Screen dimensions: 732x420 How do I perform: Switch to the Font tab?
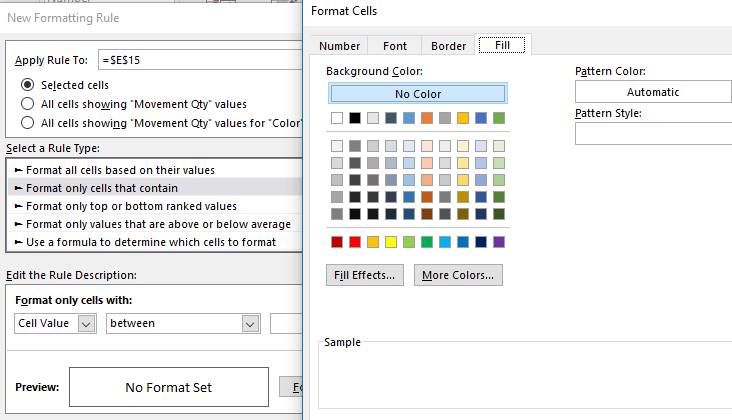(394, 46)
